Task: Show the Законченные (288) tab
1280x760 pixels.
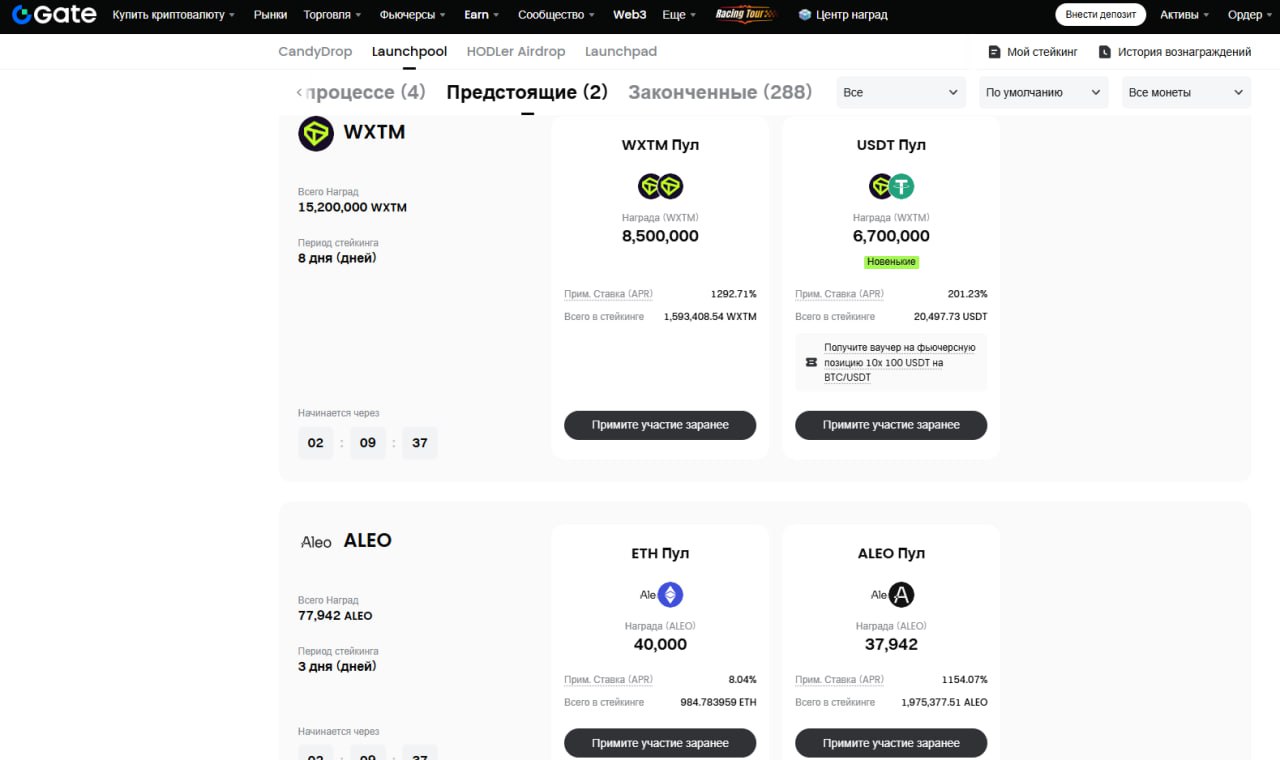Action: click(720, 92)
